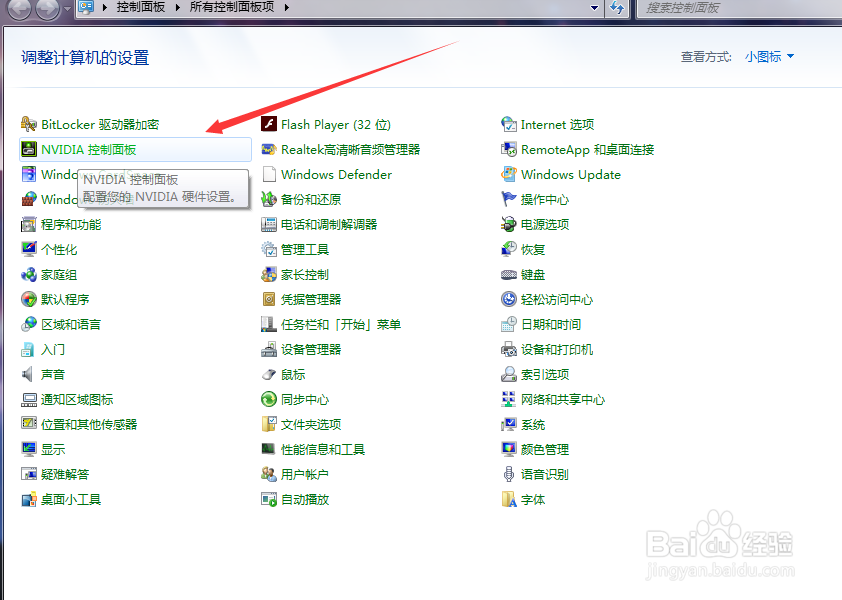842x600 pixels.
Task: Expand arrow after 所有控制面板项 breadcrumb
Action: pyautogui.click(x=287, y=8)
